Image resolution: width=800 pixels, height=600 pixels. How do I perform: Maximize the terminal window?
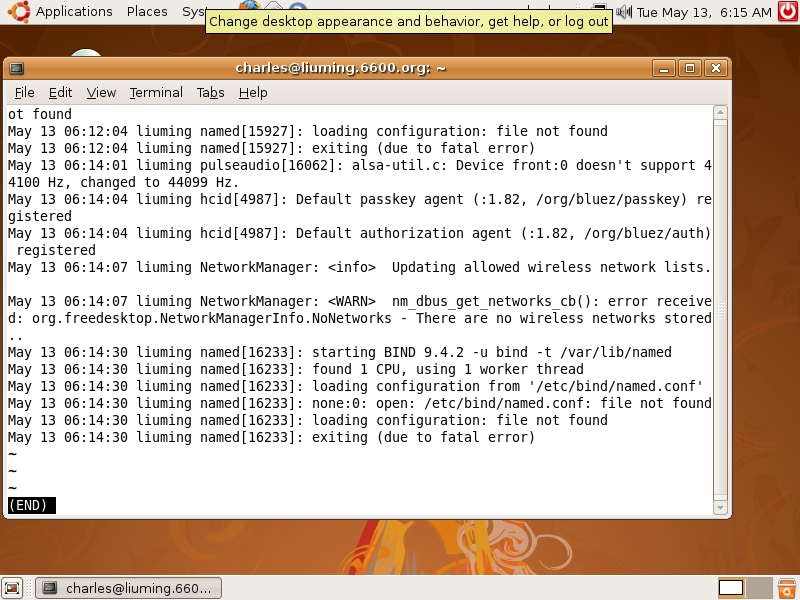point(690,68)
